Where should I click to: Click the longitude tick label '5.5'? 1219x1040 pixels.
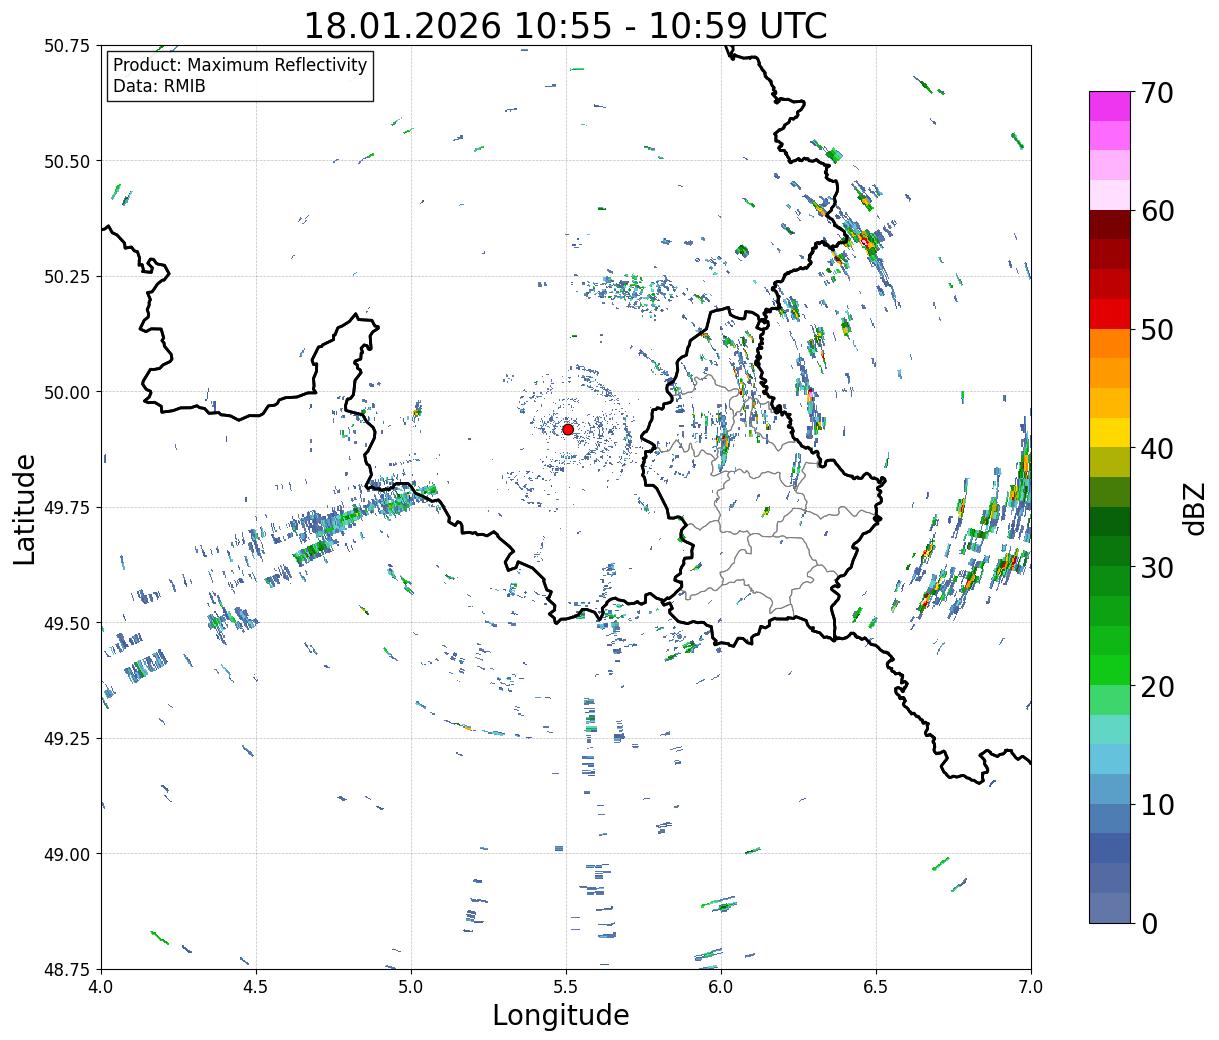[566, 986]
